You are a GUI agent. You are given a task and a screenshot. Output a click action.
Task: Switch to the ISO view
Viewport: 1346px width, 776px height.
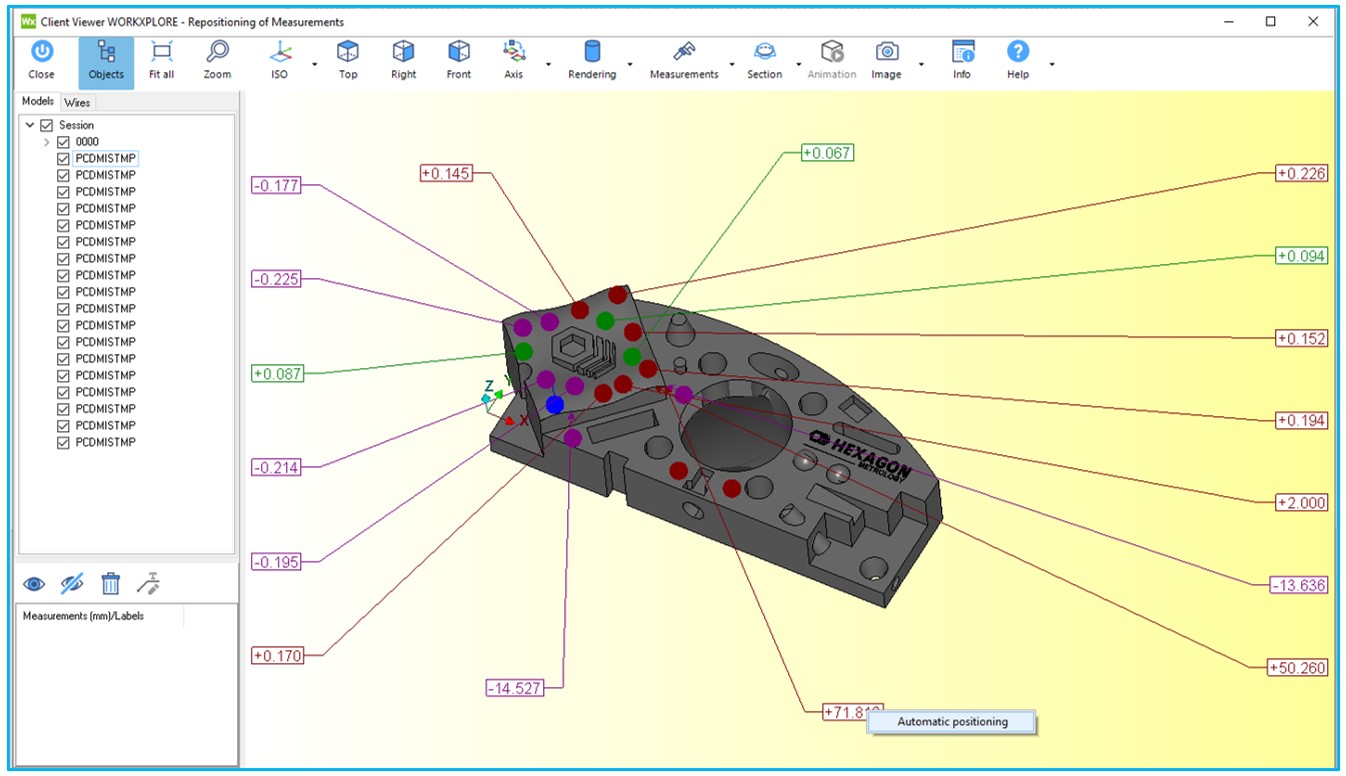[x=280, y=51]
